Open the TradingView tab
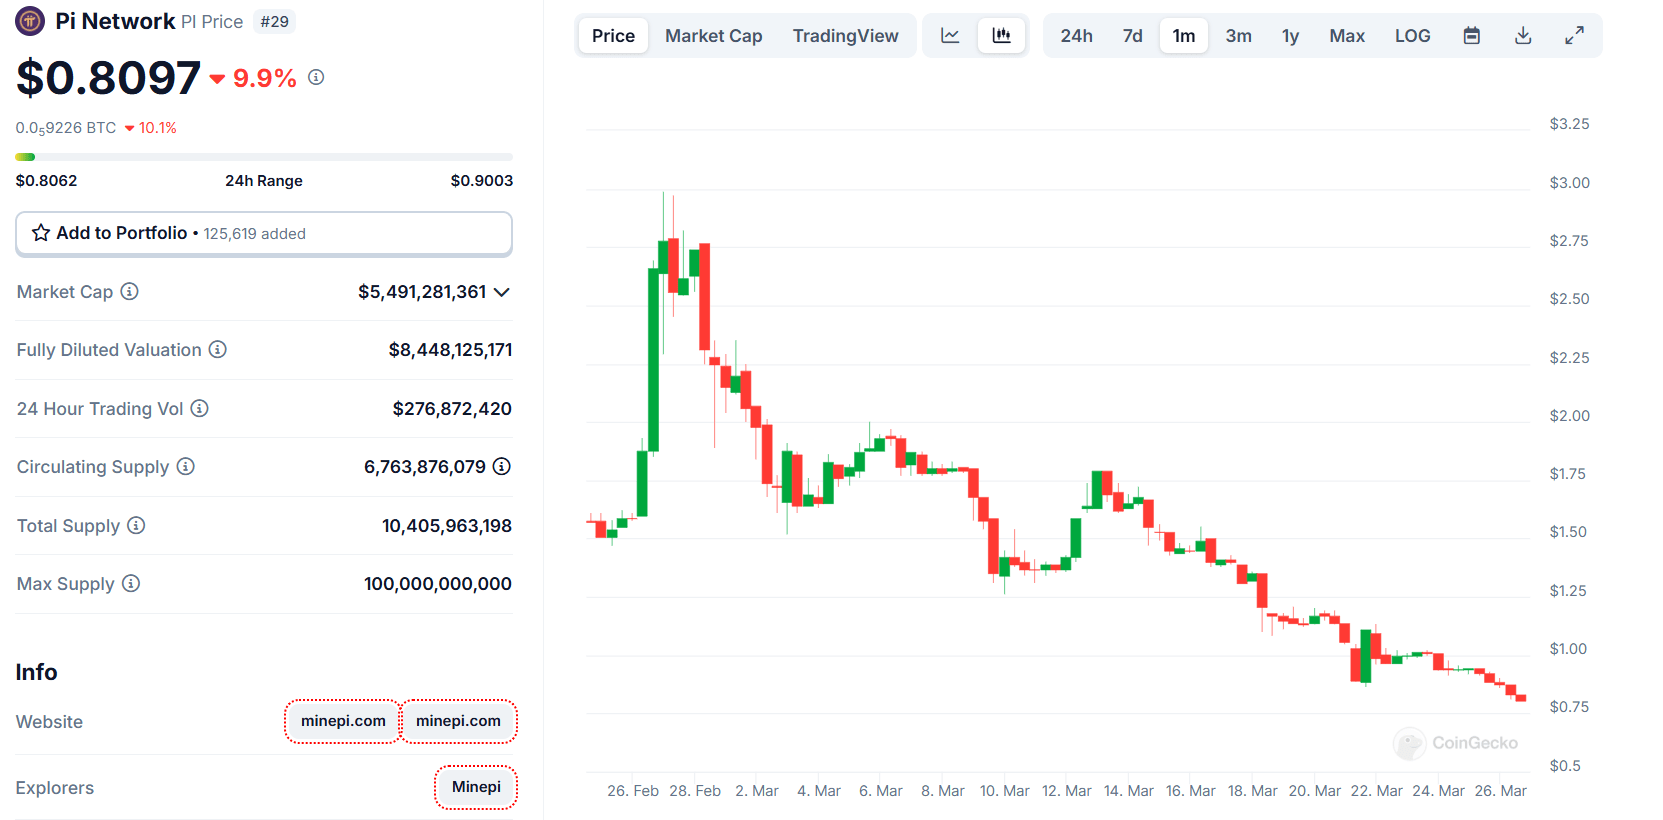This screenshot has height=820, width=1663. pos(845,36)
